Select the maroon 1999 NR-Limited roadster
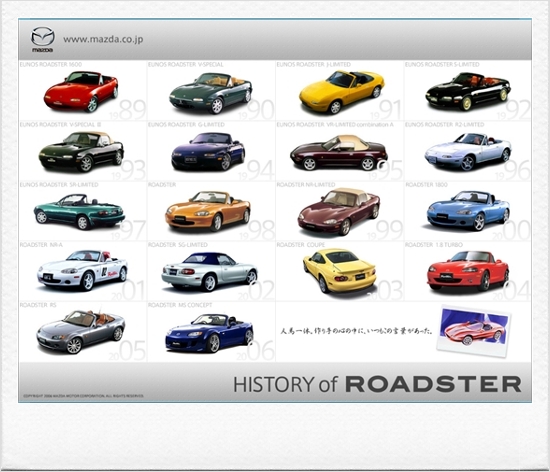Viewport: 550px width, 472px height. [339, 211]
